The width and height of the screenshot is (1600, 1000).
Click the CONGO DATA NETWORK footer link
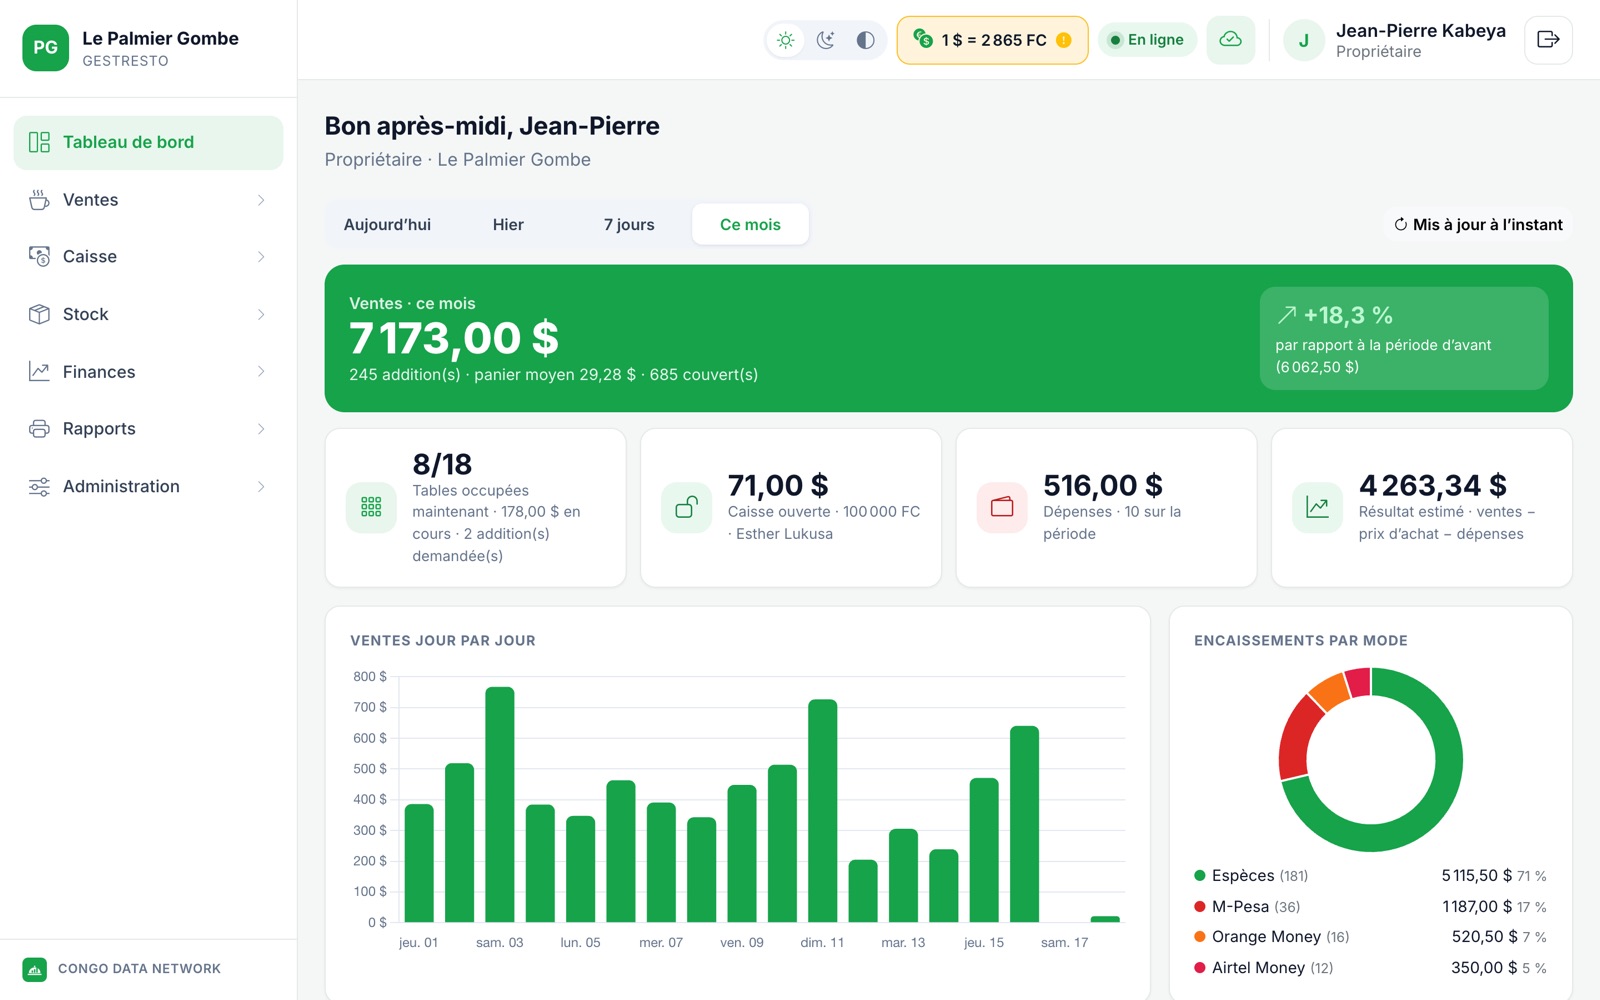pyautogui.click(x=139, y=969)
